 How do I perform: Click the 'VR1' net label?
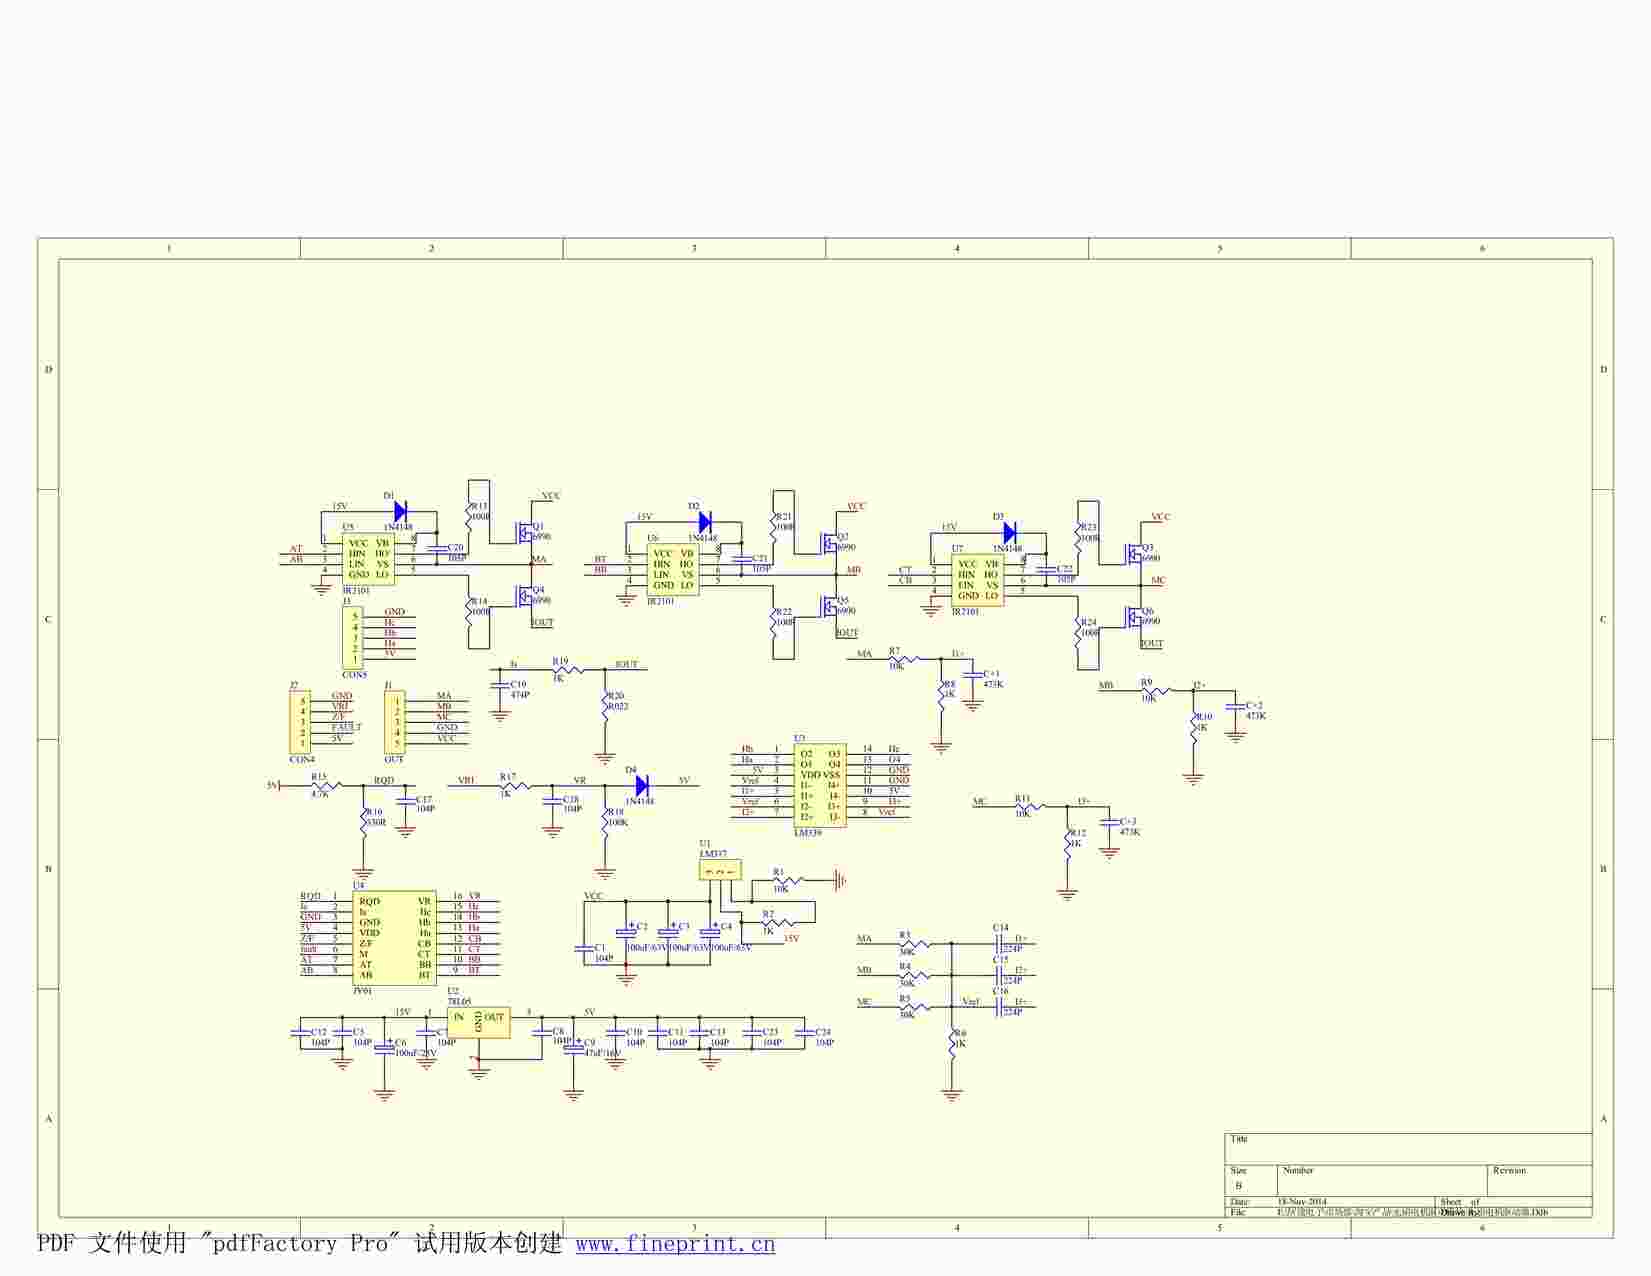pyautogui.click(x=466, y=780)
